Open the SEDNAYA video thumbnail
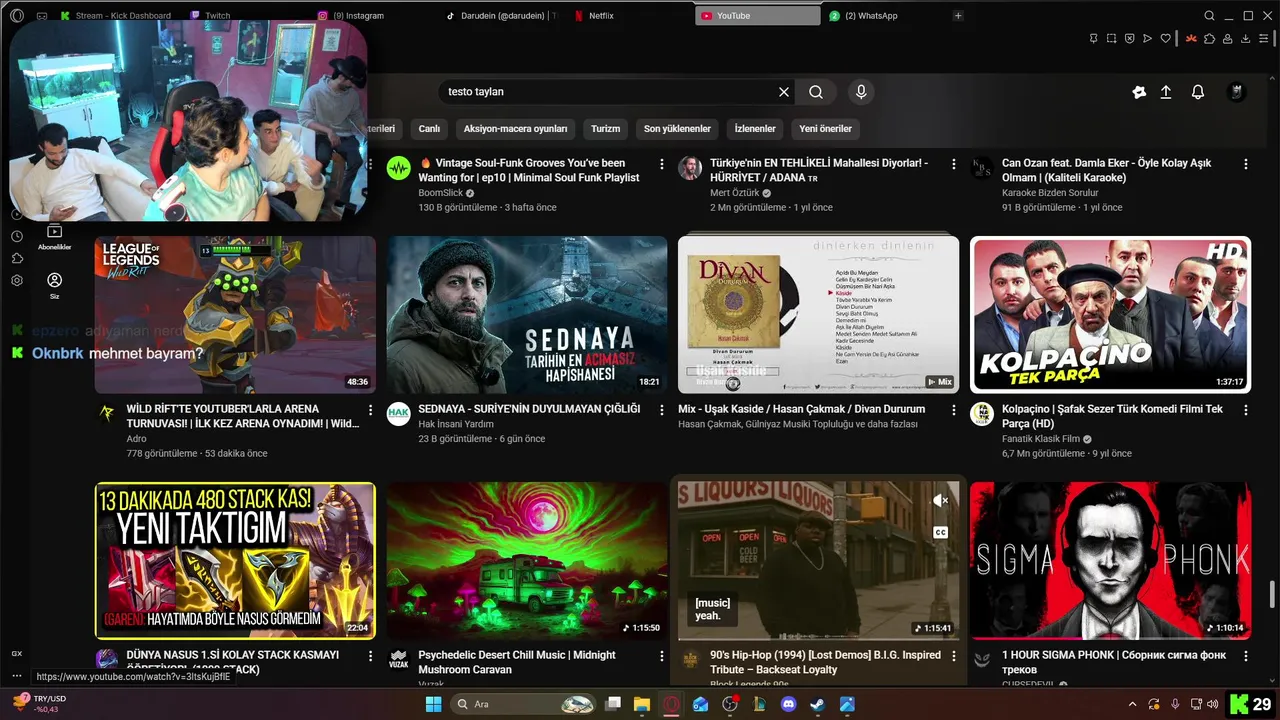The height and width of the screenshot is (720, 1280). click(527, 315)
